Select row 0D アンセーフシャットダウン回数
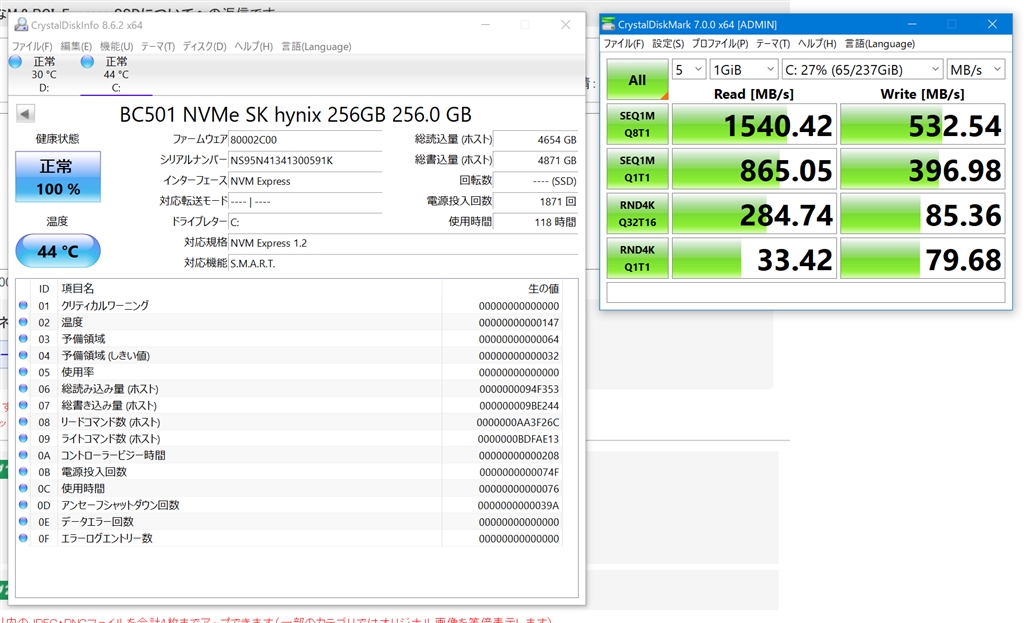Image resolution: width=1024 pixels, height=623 pixels. click(289, 505)
